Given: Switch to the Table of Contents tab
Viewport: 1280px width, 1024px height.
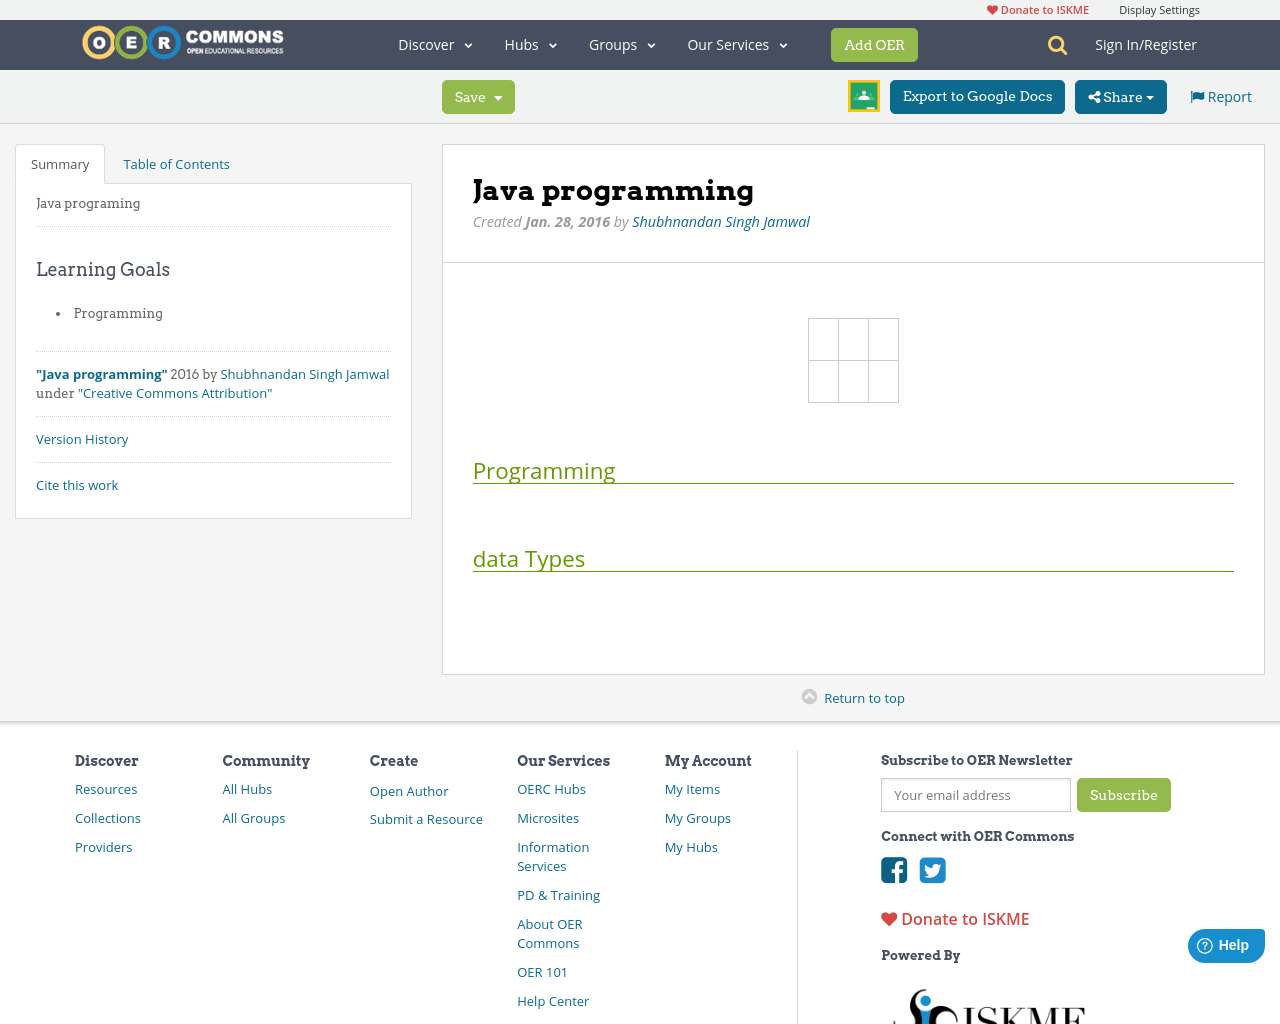Looking at the screenshot, I should [x=176, y=164].
